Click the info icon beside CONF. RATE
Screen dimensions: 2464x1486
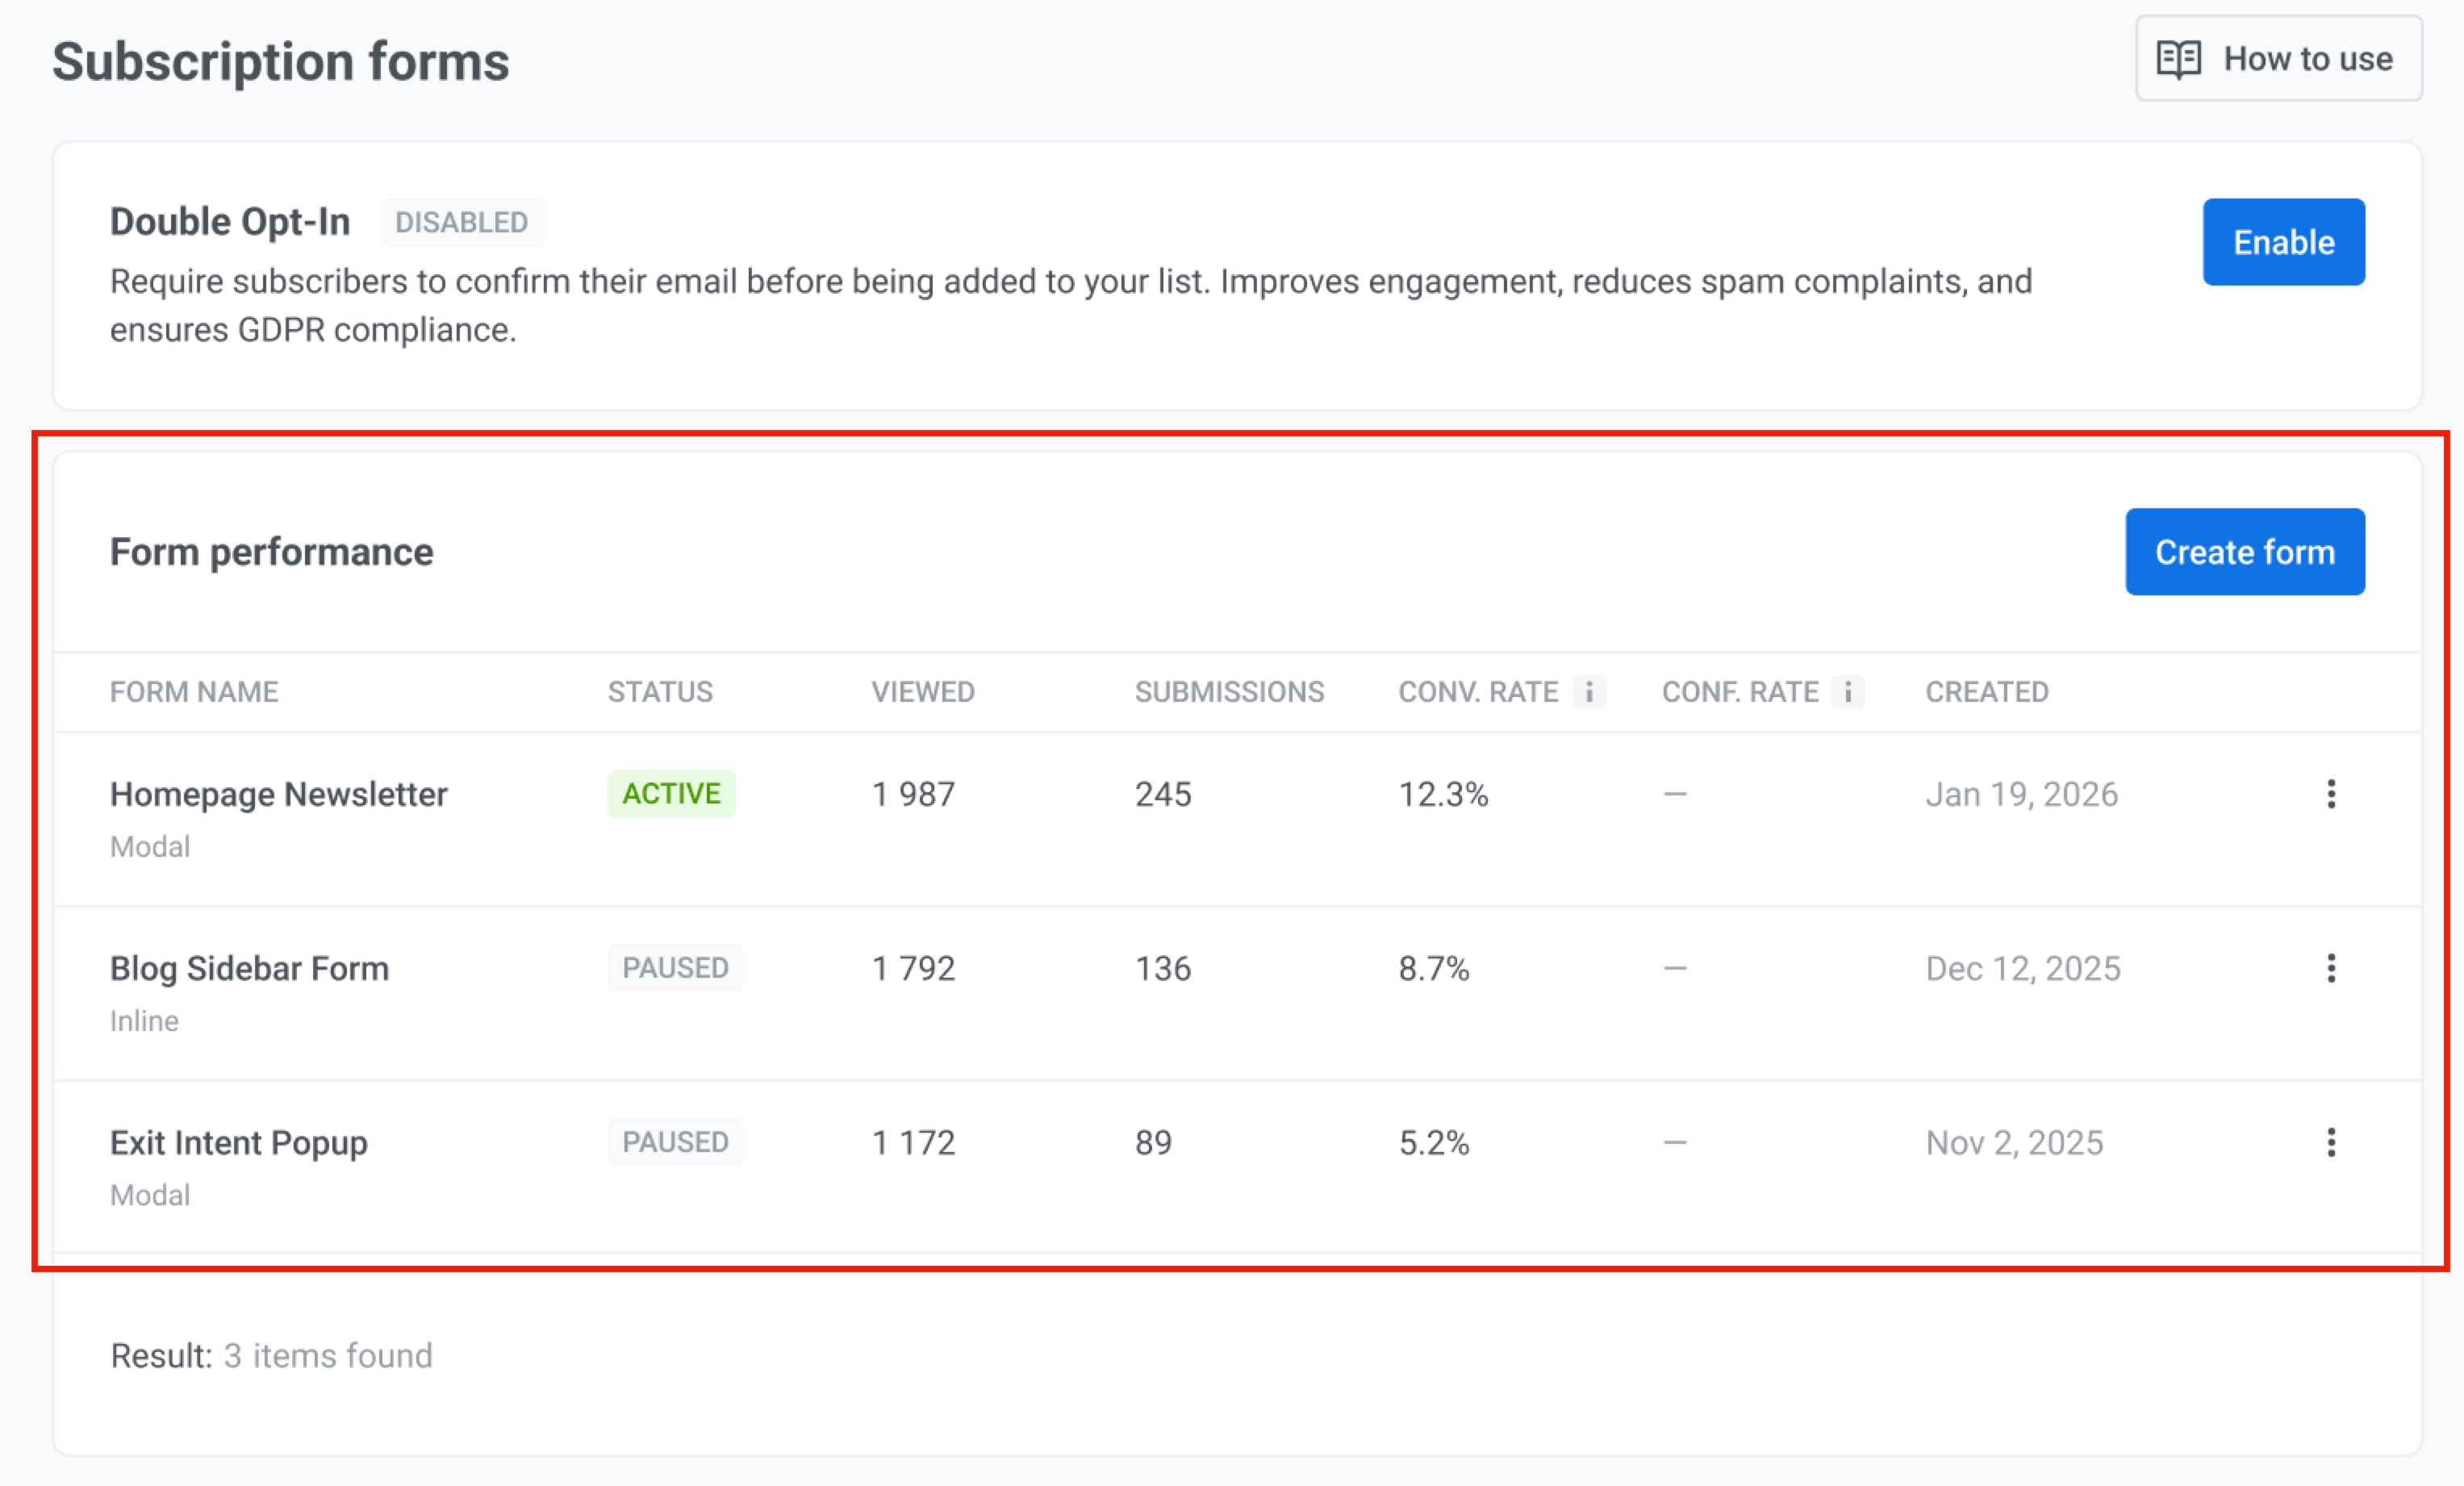pos(1847,691)
